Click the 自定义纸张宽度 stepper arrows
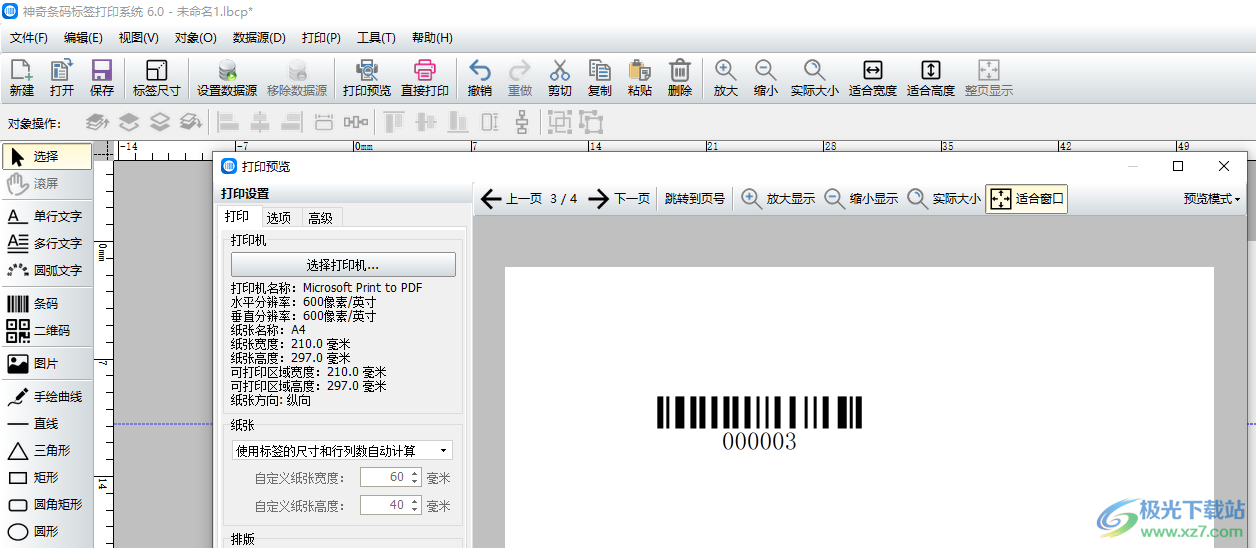Viewport: 1256px width, 548px height. (415, 478)
